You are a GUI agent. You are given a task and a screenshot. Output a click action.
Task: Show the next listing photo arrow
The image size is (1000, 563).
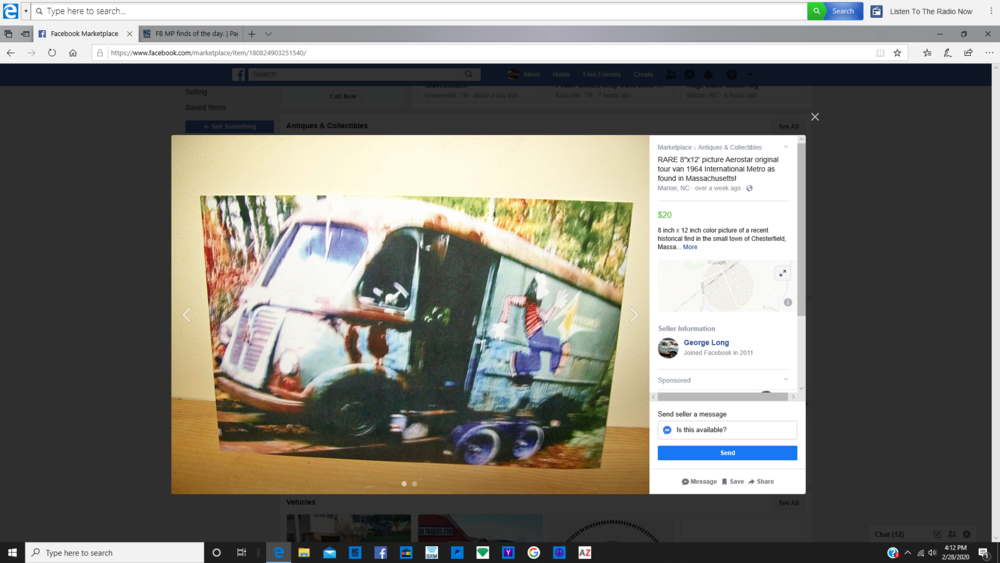point(633,314)
